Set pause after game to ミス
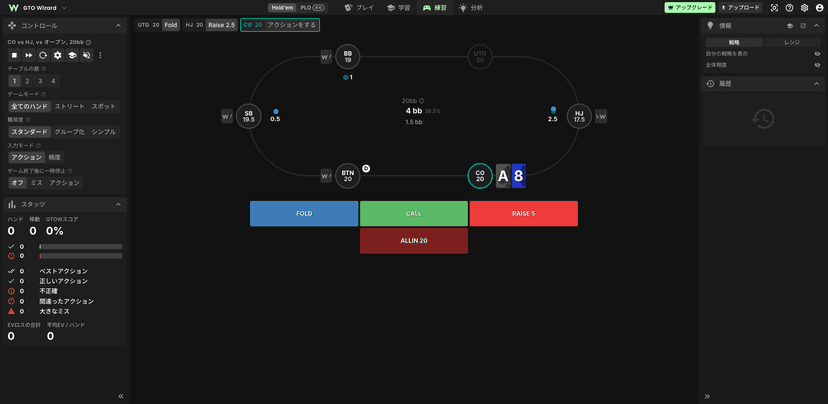The image size is (828, 404). 35,183
